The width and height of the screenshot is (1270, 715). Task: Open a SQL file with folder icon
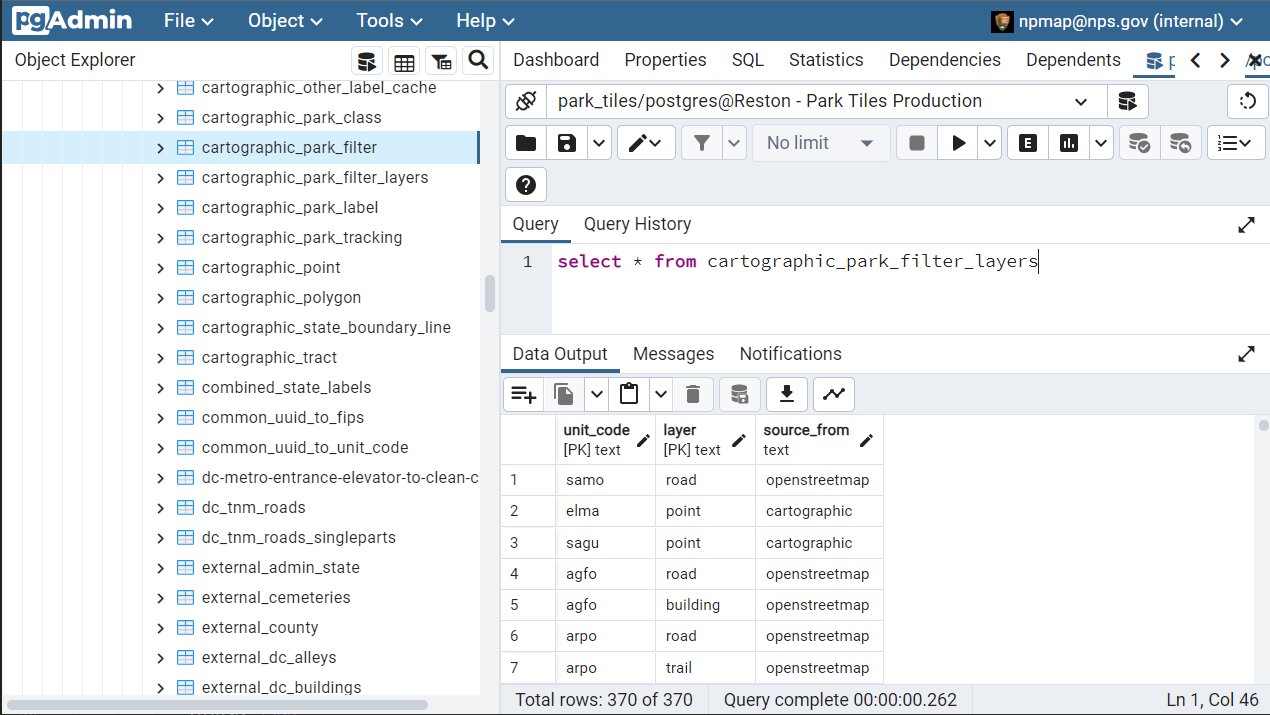526,143
